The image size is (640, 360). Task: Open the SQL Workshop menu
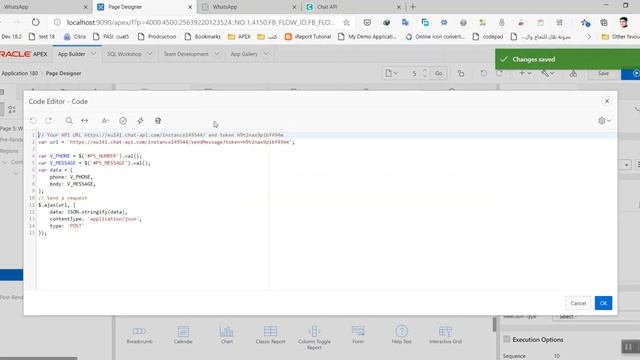tap(124, 54)
